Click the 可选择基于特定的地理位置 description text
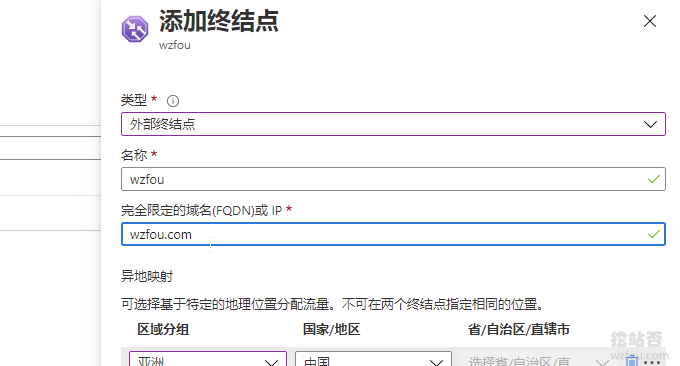 point(332,304)
